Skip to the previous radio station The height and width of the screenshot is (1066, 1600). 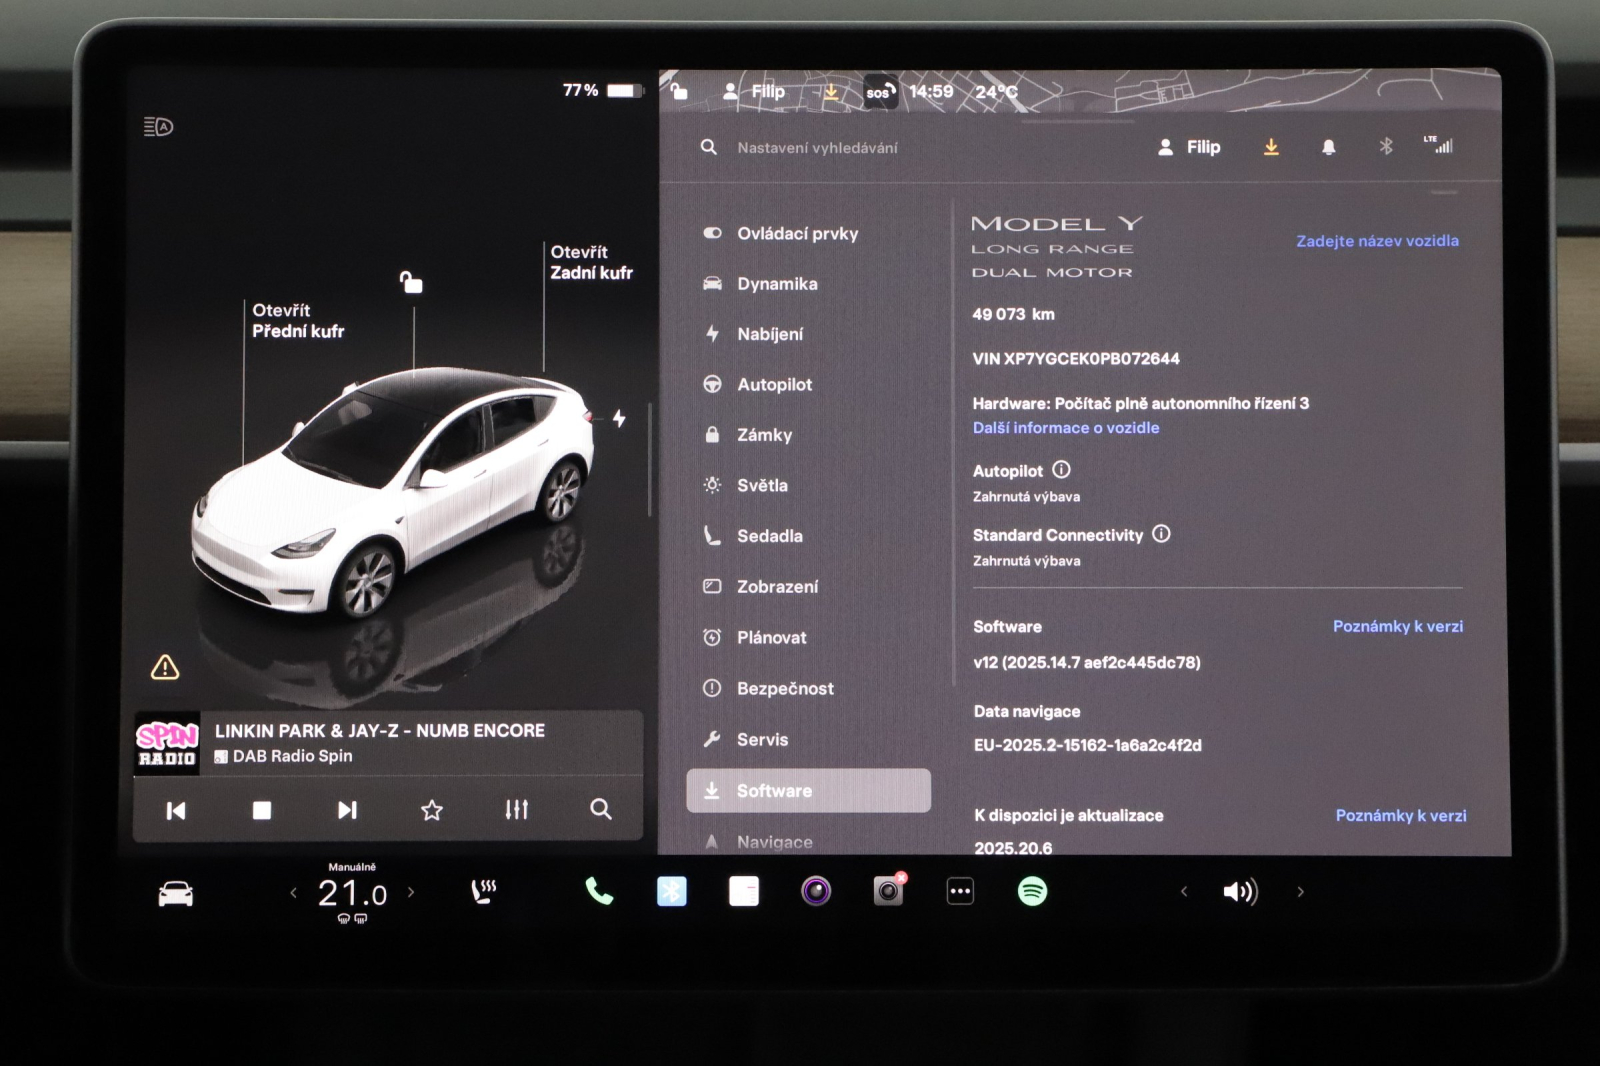click(176, 810)
